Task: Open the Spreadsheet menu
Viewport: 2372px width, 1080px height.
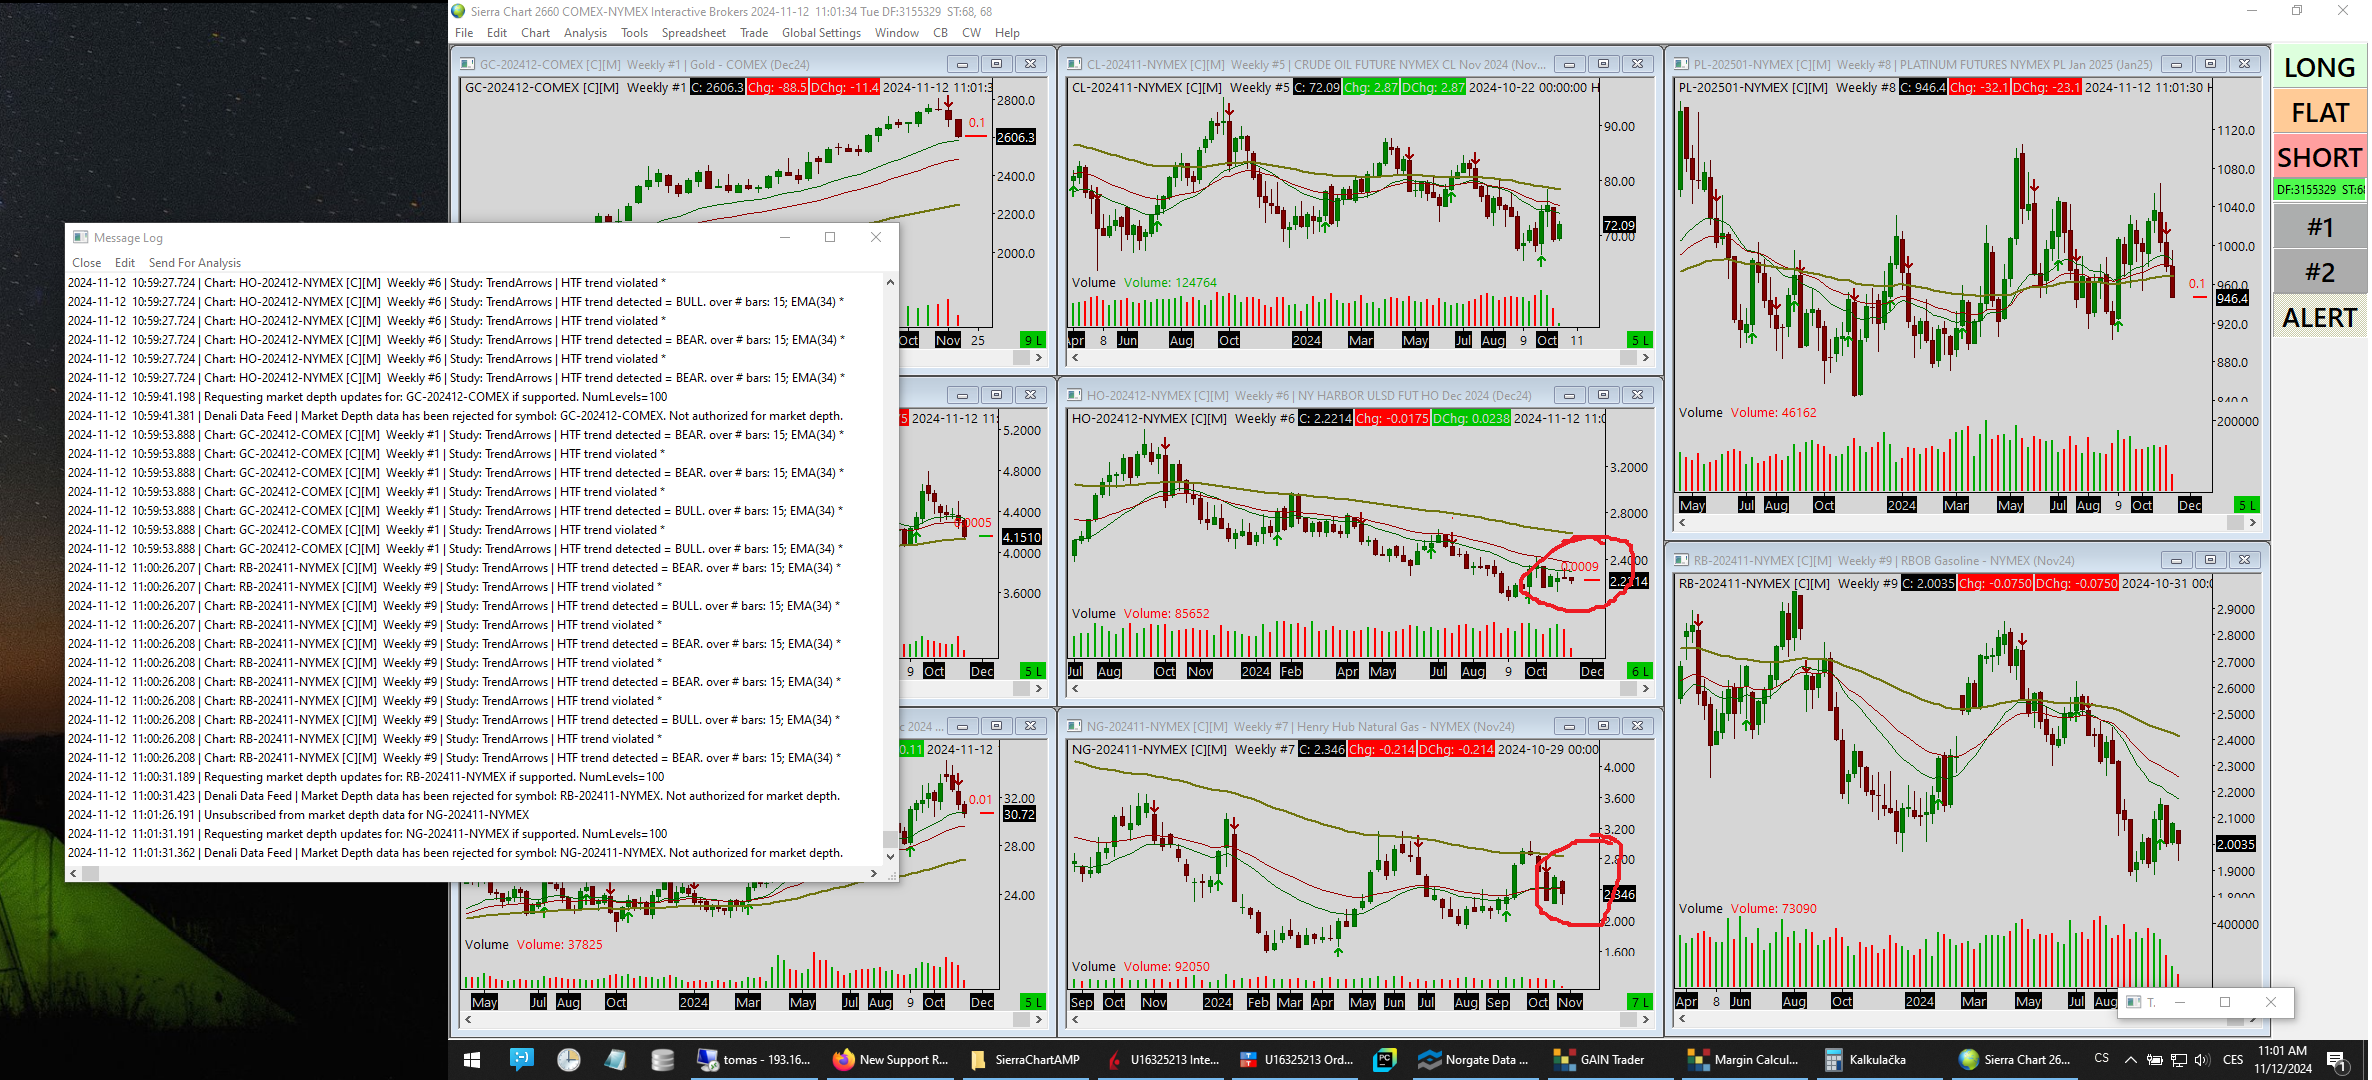Action: (693, 33)
